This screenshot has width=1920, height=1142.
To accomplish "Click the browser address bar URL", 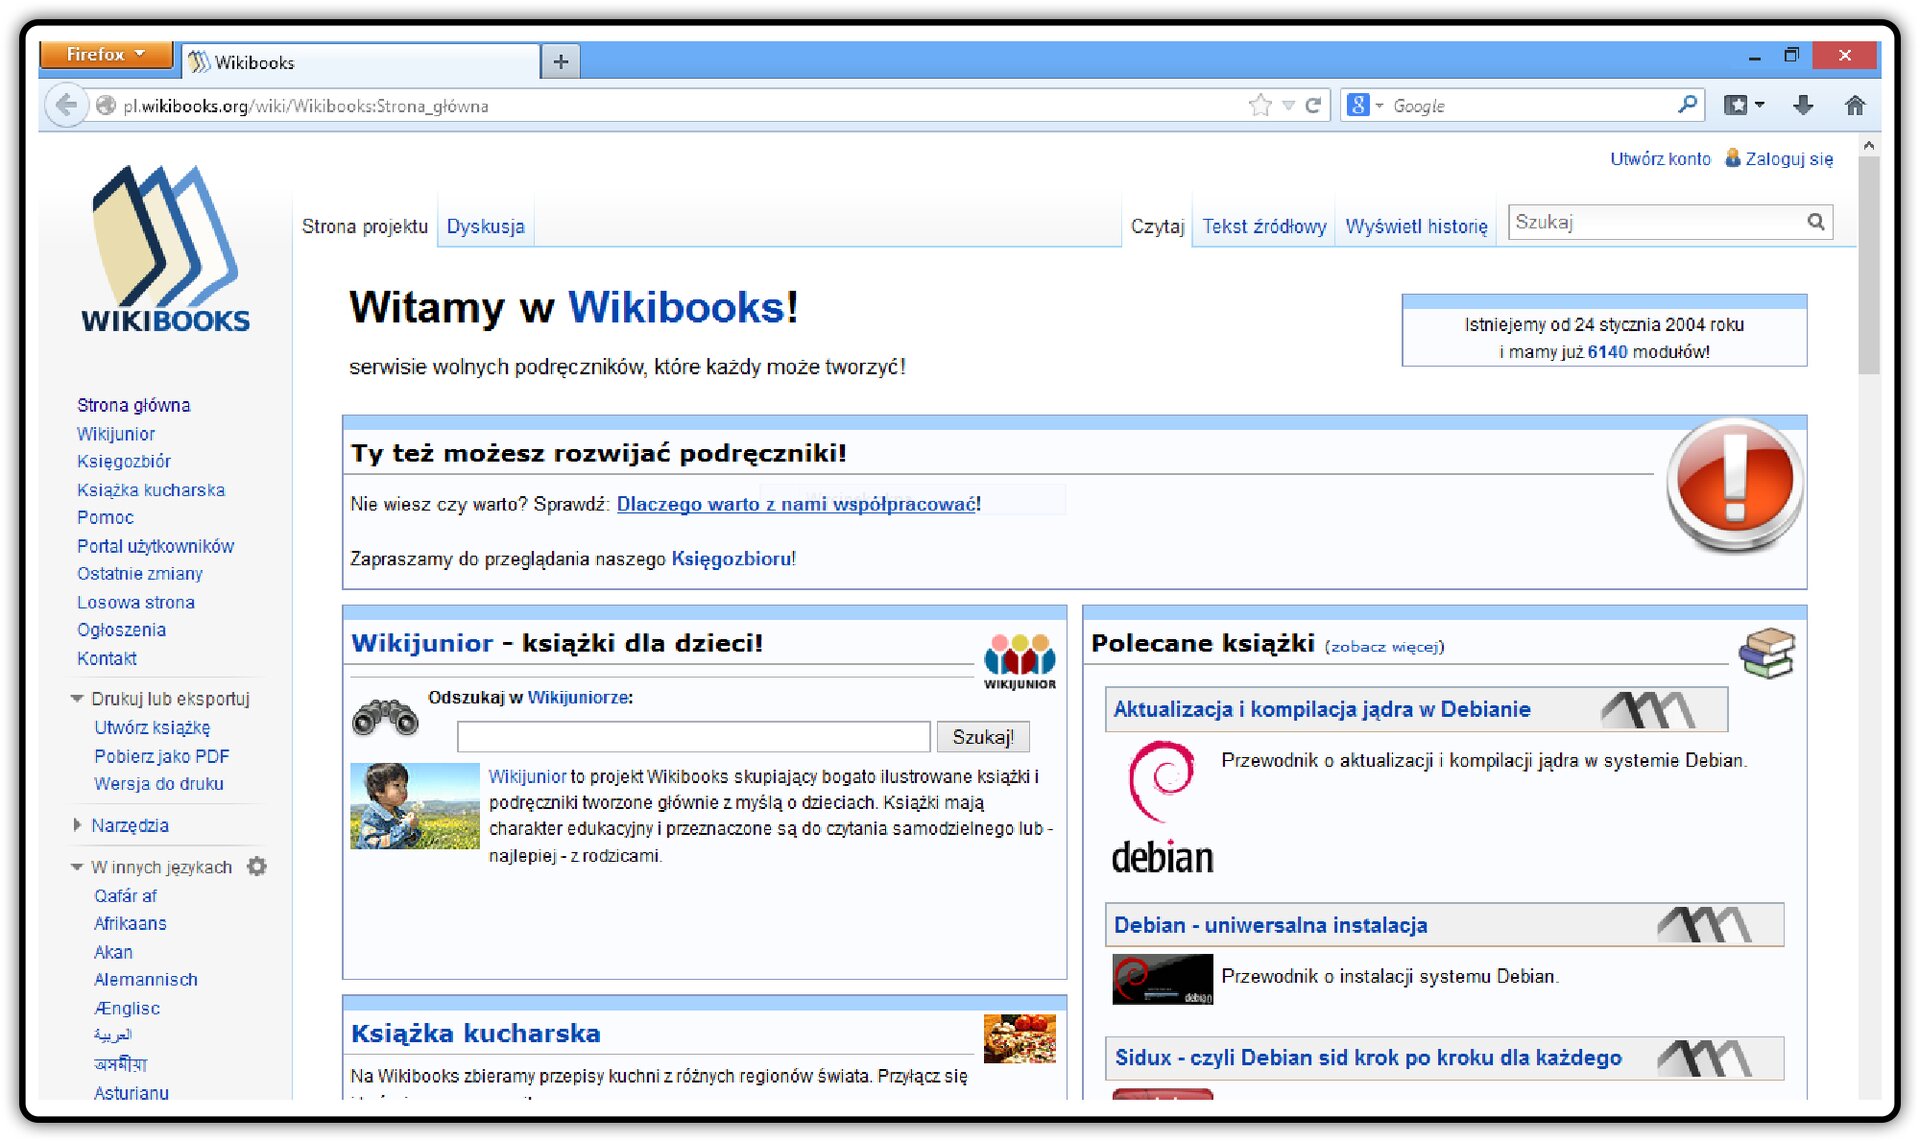I will 306,105.
